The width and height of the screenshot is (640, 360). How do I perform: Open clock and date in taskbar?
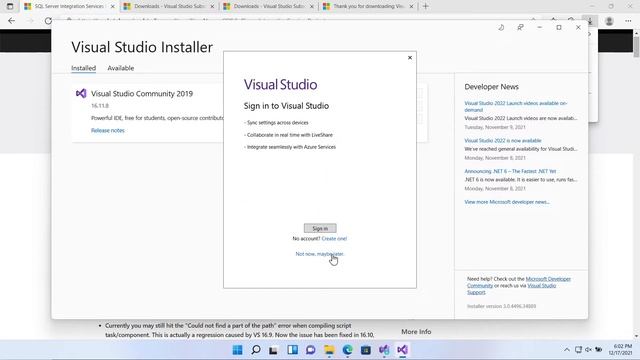pos(620,350)
